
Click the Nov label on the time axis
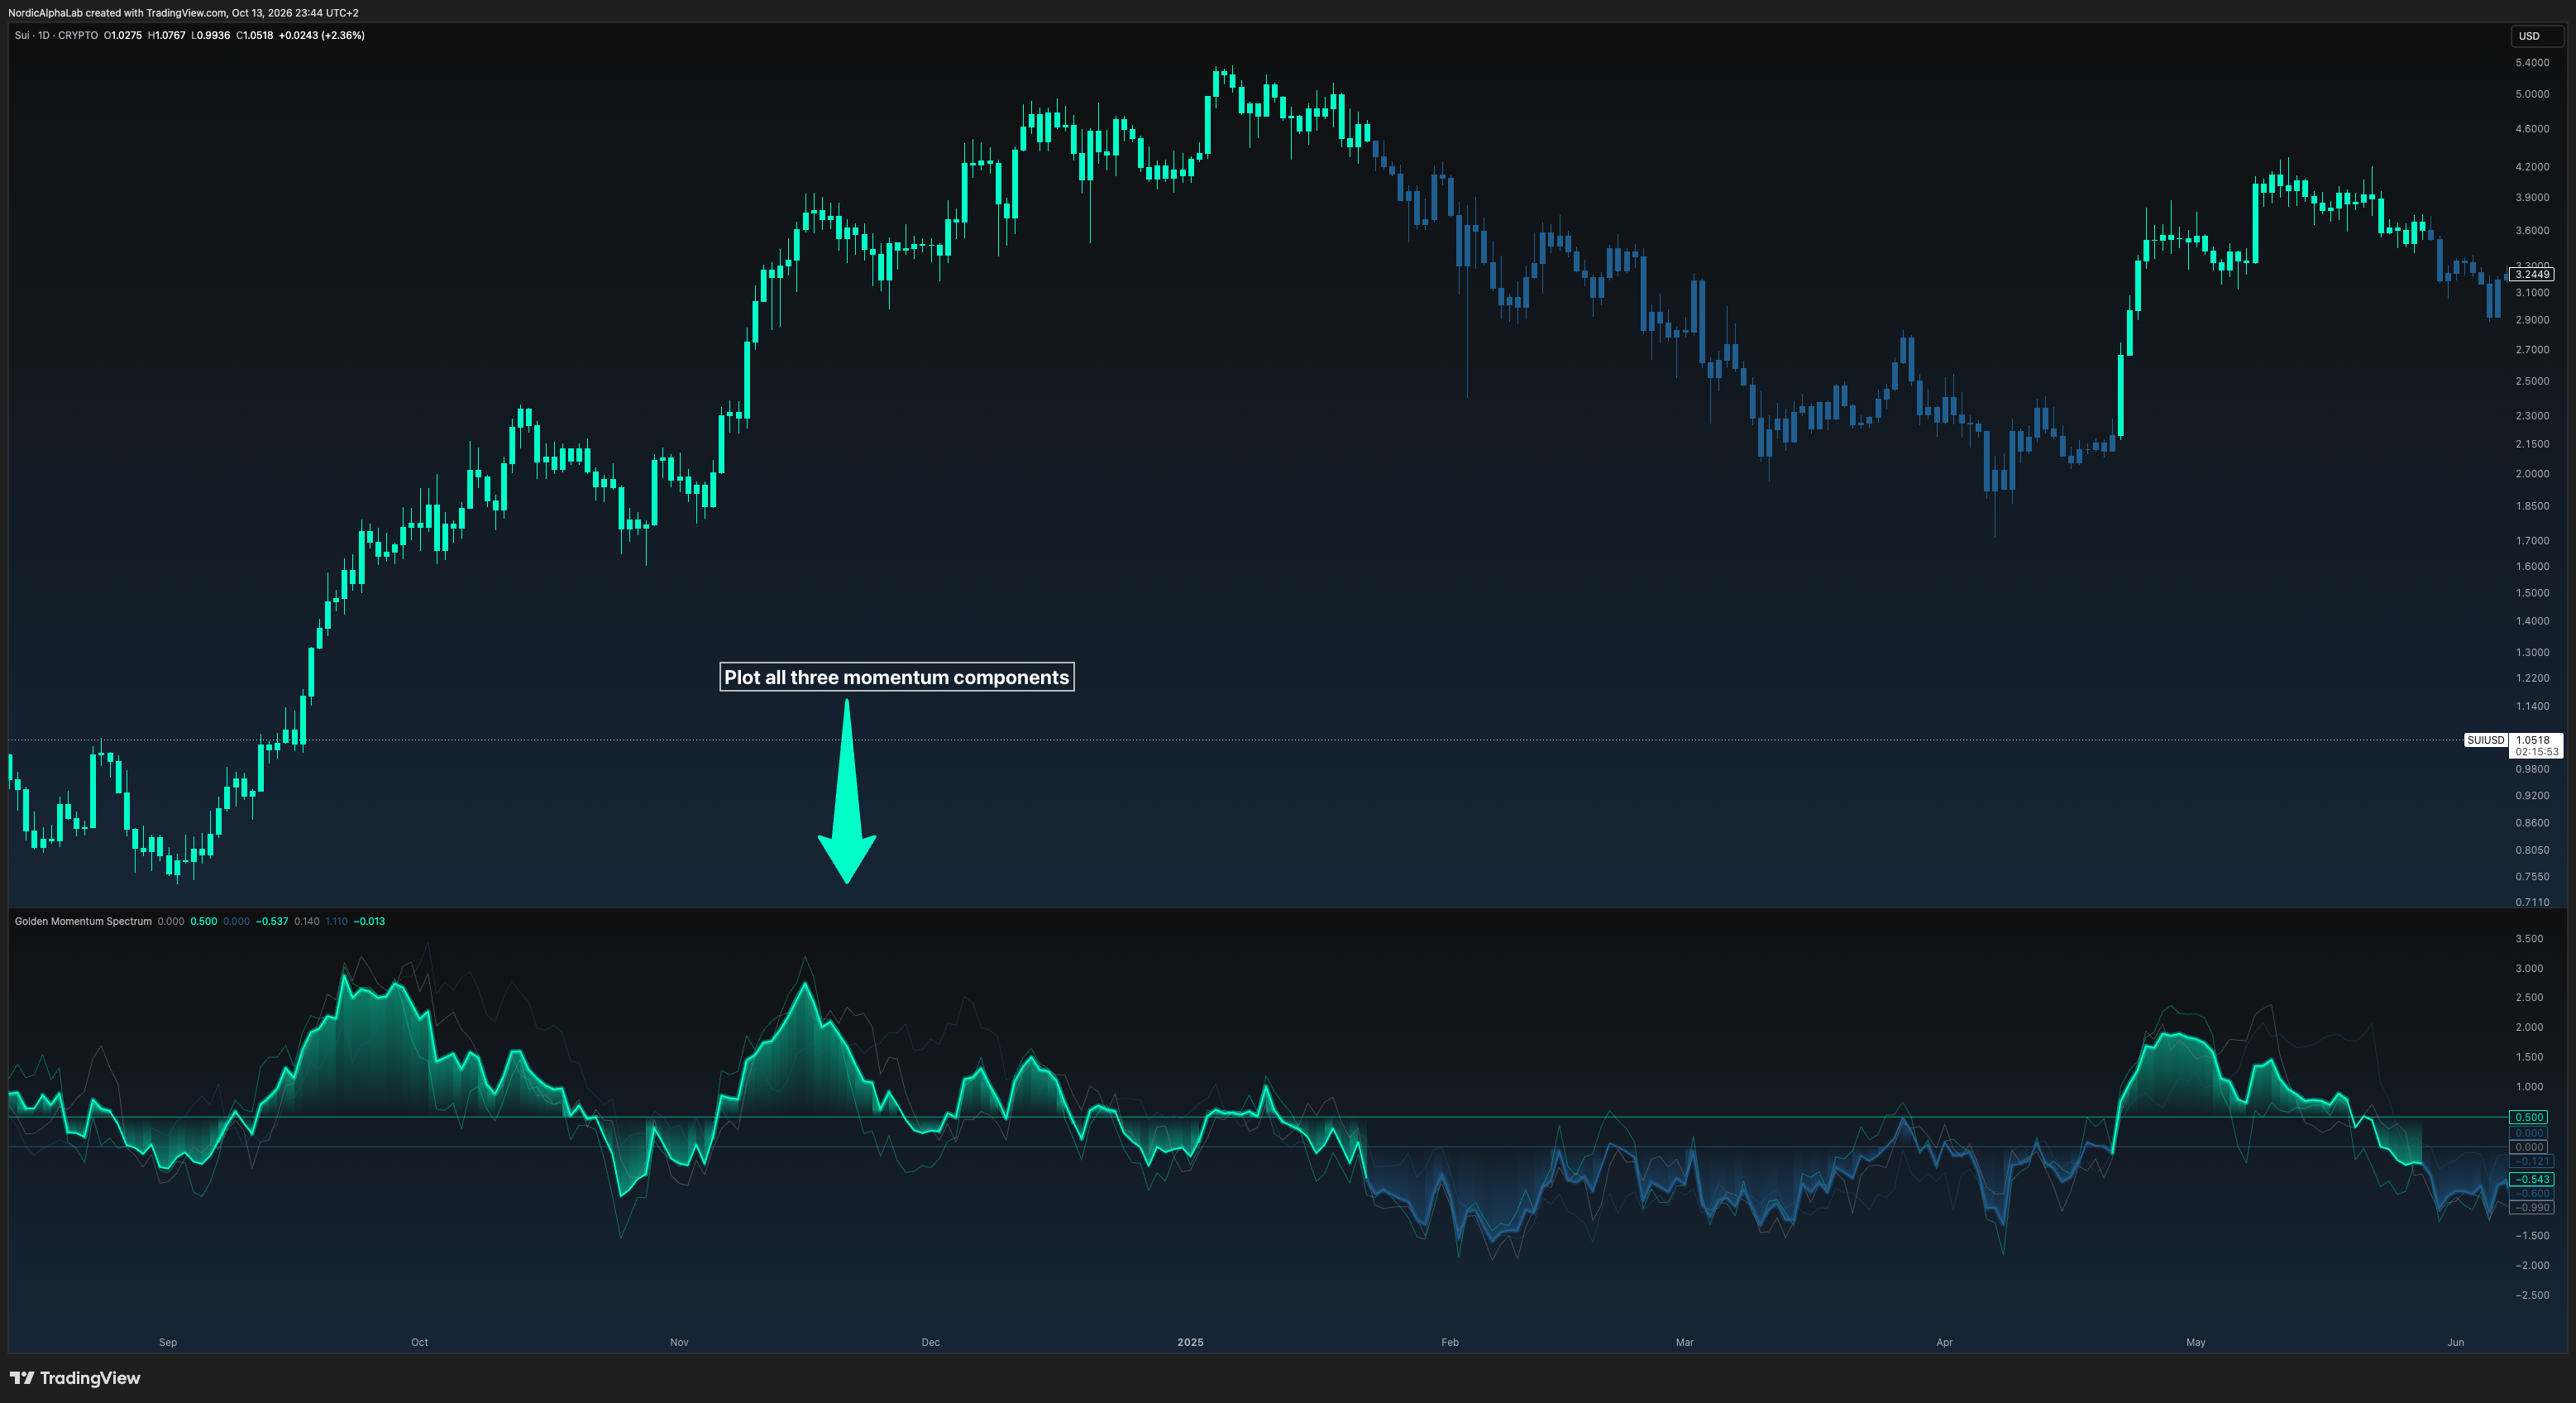click(679, 1342)
